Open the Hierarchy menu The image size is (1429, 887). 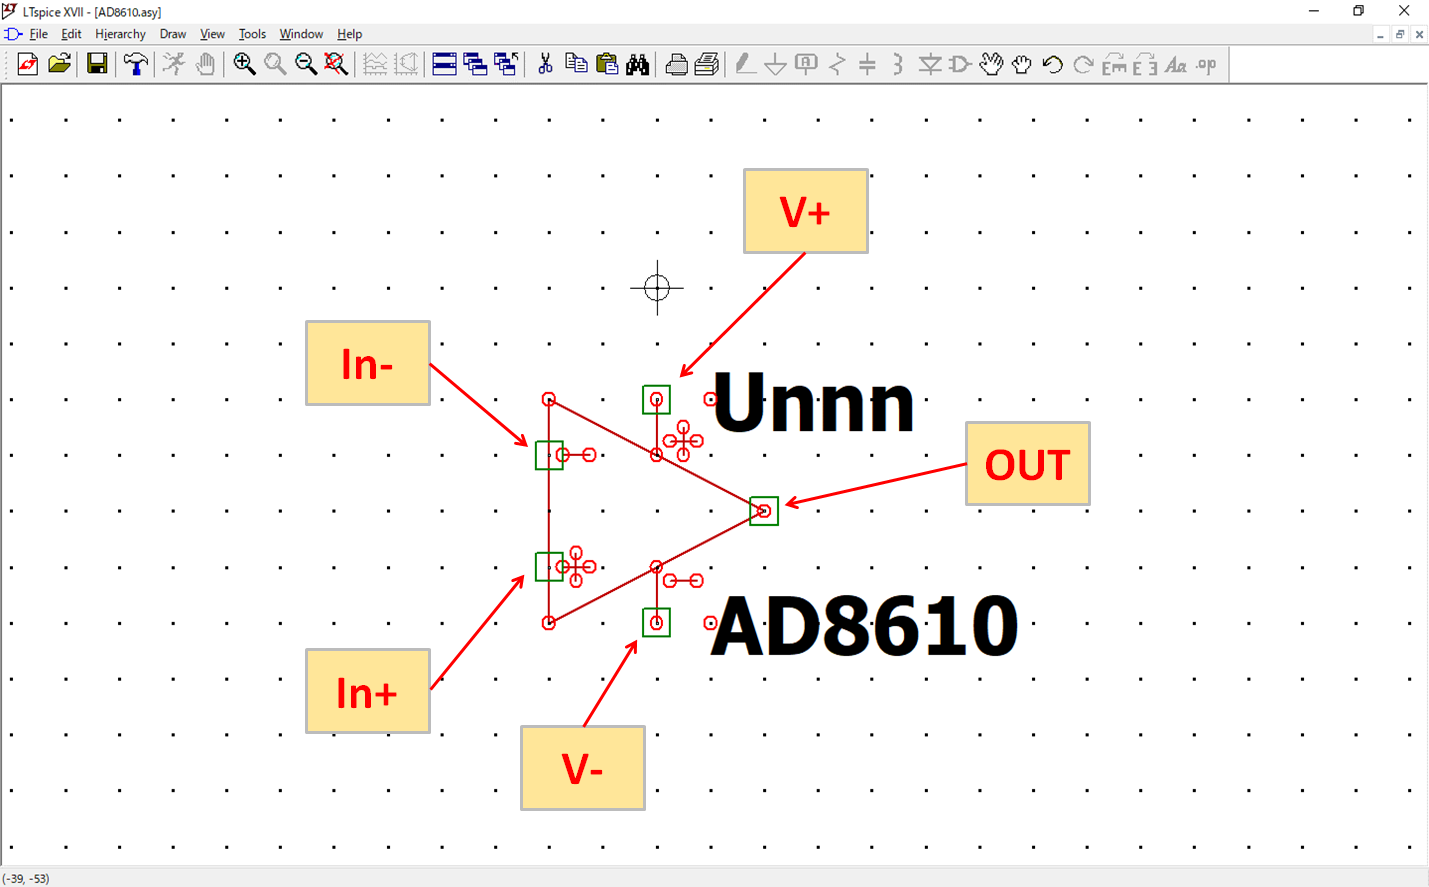(x=120, y=33)
